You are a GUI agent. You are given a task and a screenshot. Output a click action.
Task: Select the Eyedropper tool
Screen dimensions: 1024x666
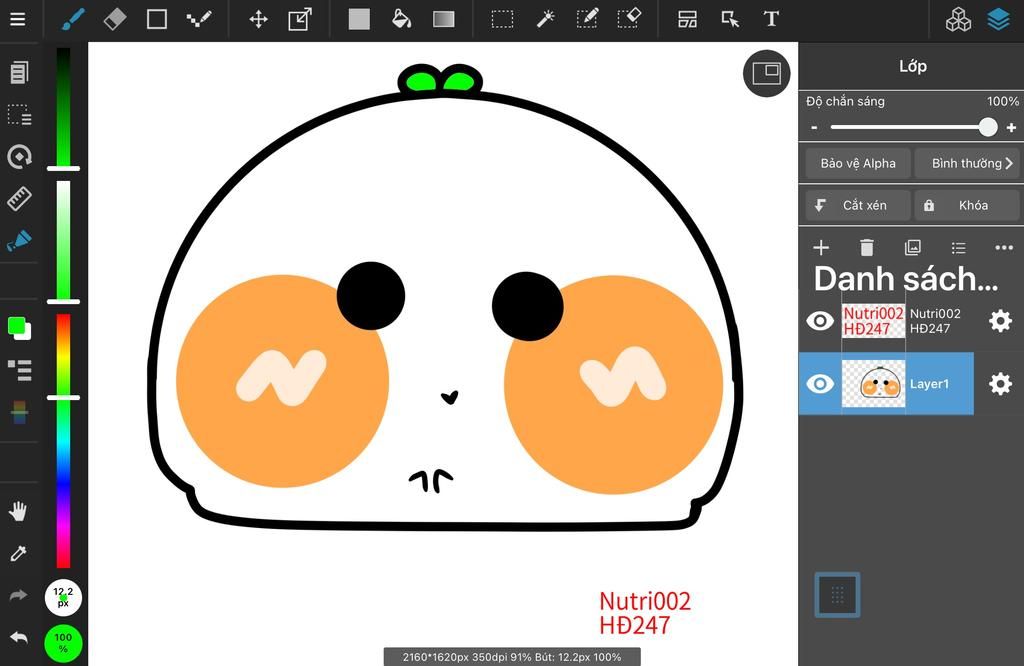point(18,554)
